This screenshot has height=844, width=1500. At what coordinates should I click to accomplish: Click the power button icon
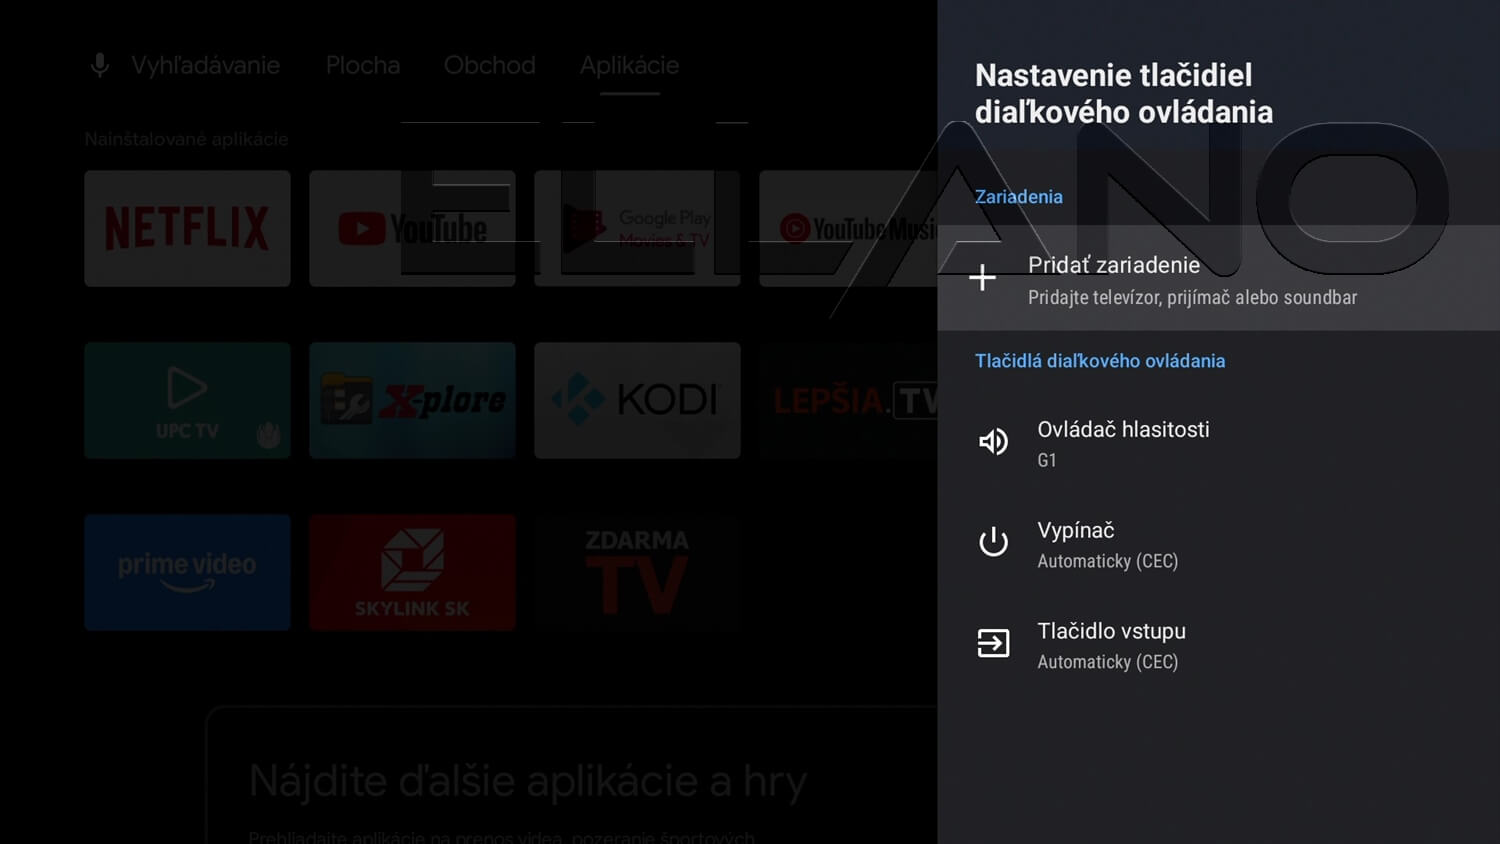(x=993, y=542)
